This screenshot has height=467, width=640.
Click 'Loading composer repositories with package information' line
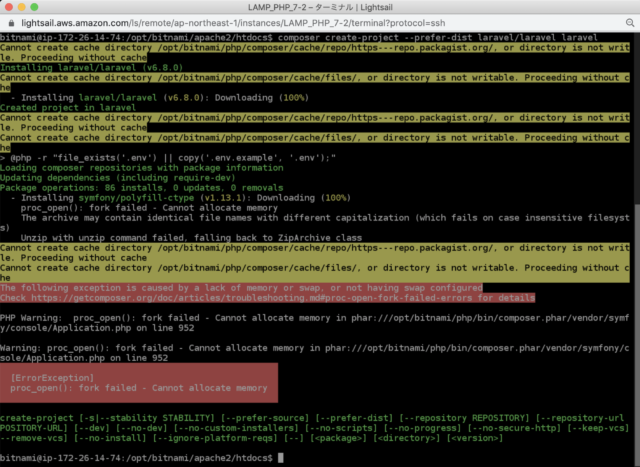point(142,168)
